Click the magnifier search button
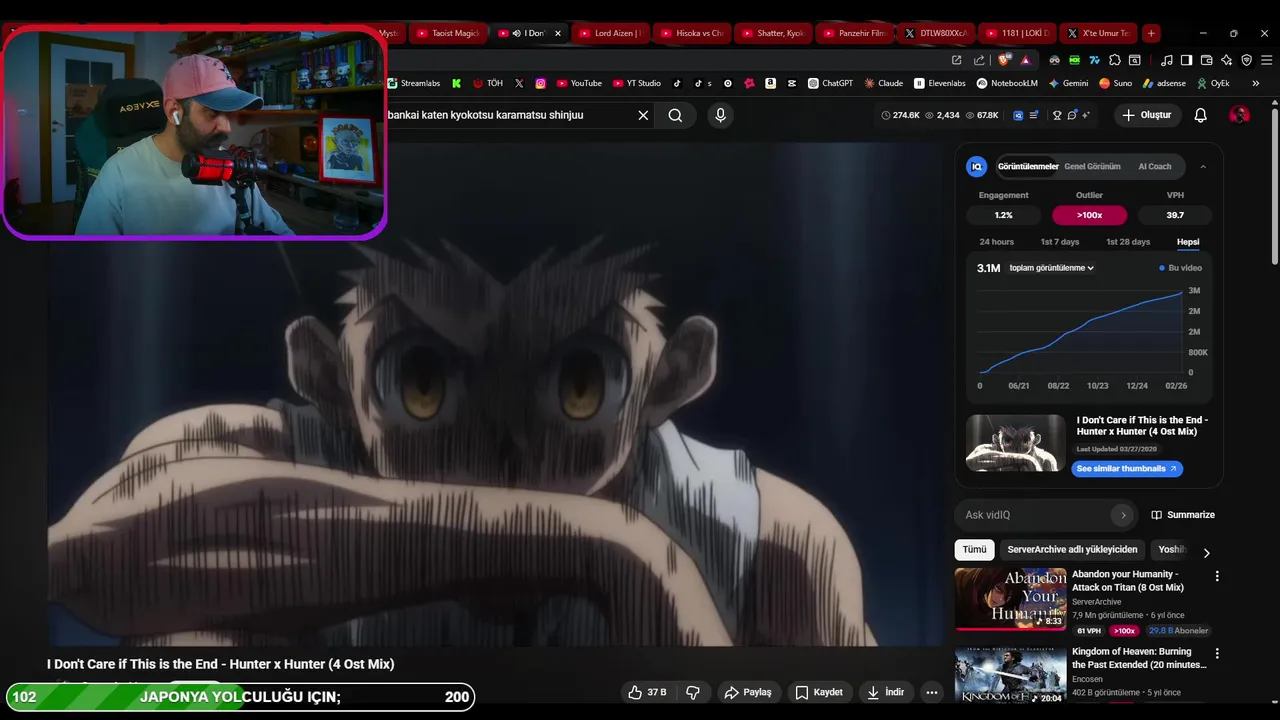Image resolution: width=1280 pixels, height=720 pixels. click(675, 115)
